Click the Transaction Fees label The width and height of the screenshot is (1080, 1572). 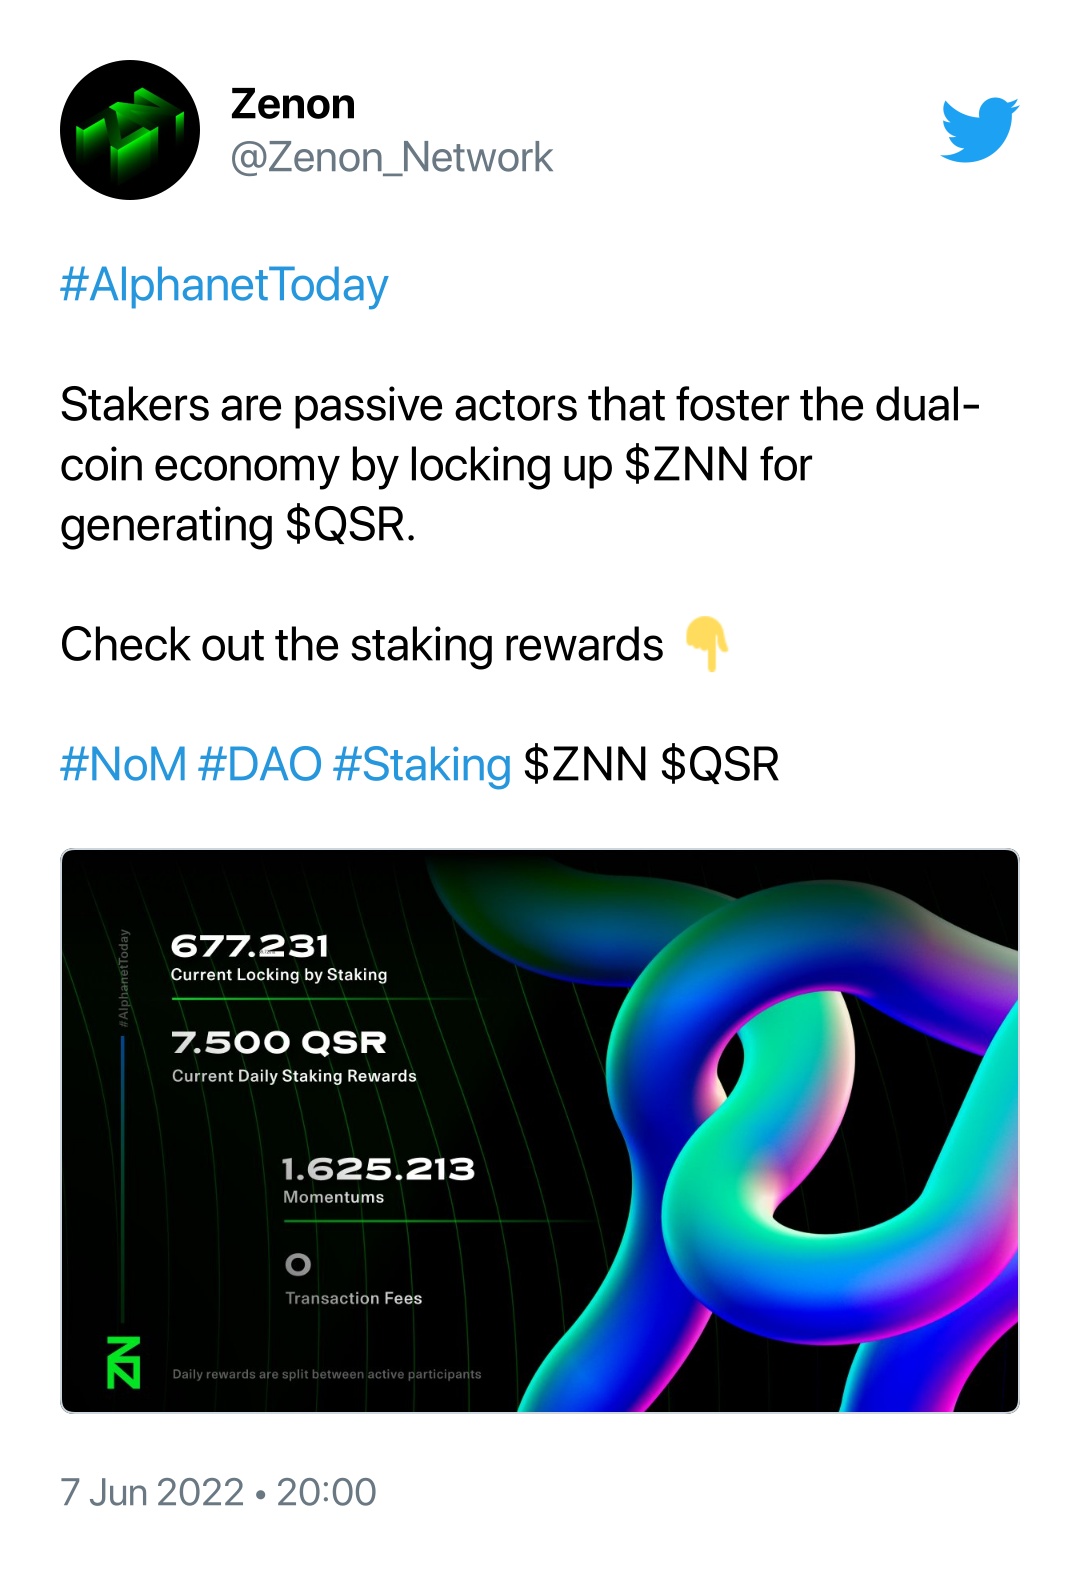[354, 1298]
